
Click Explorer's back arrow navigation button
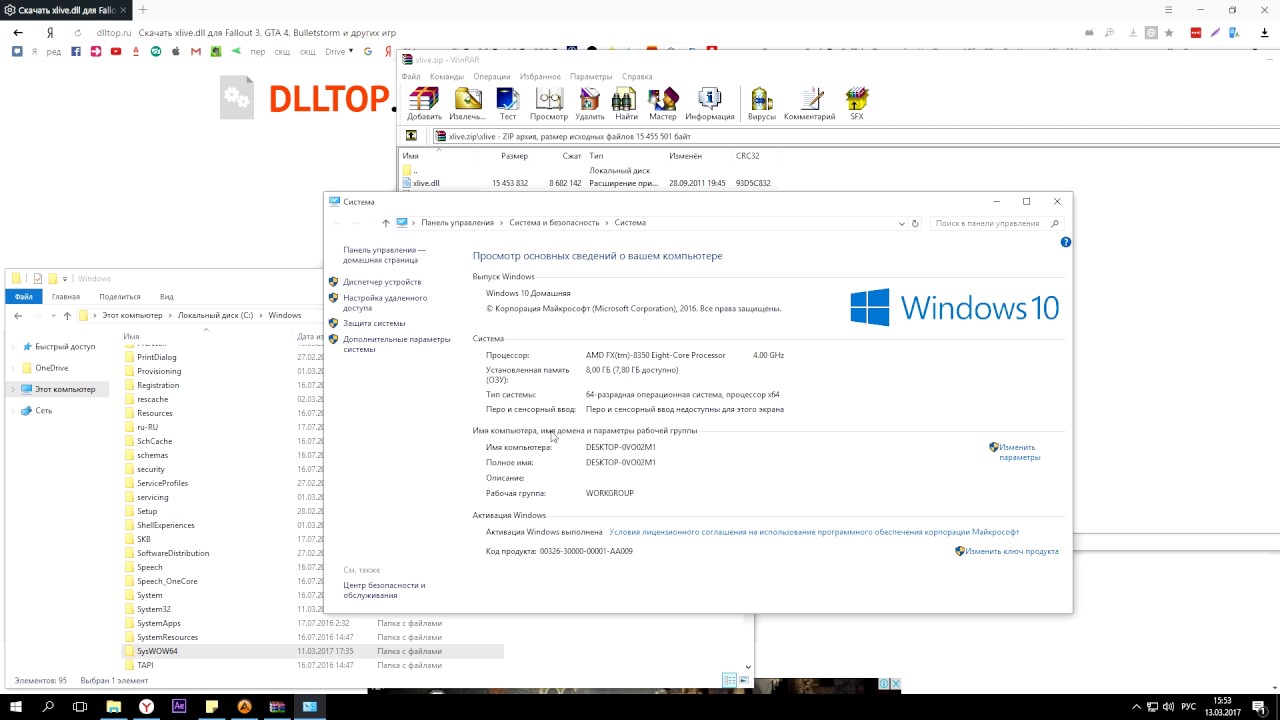point(18,315)
